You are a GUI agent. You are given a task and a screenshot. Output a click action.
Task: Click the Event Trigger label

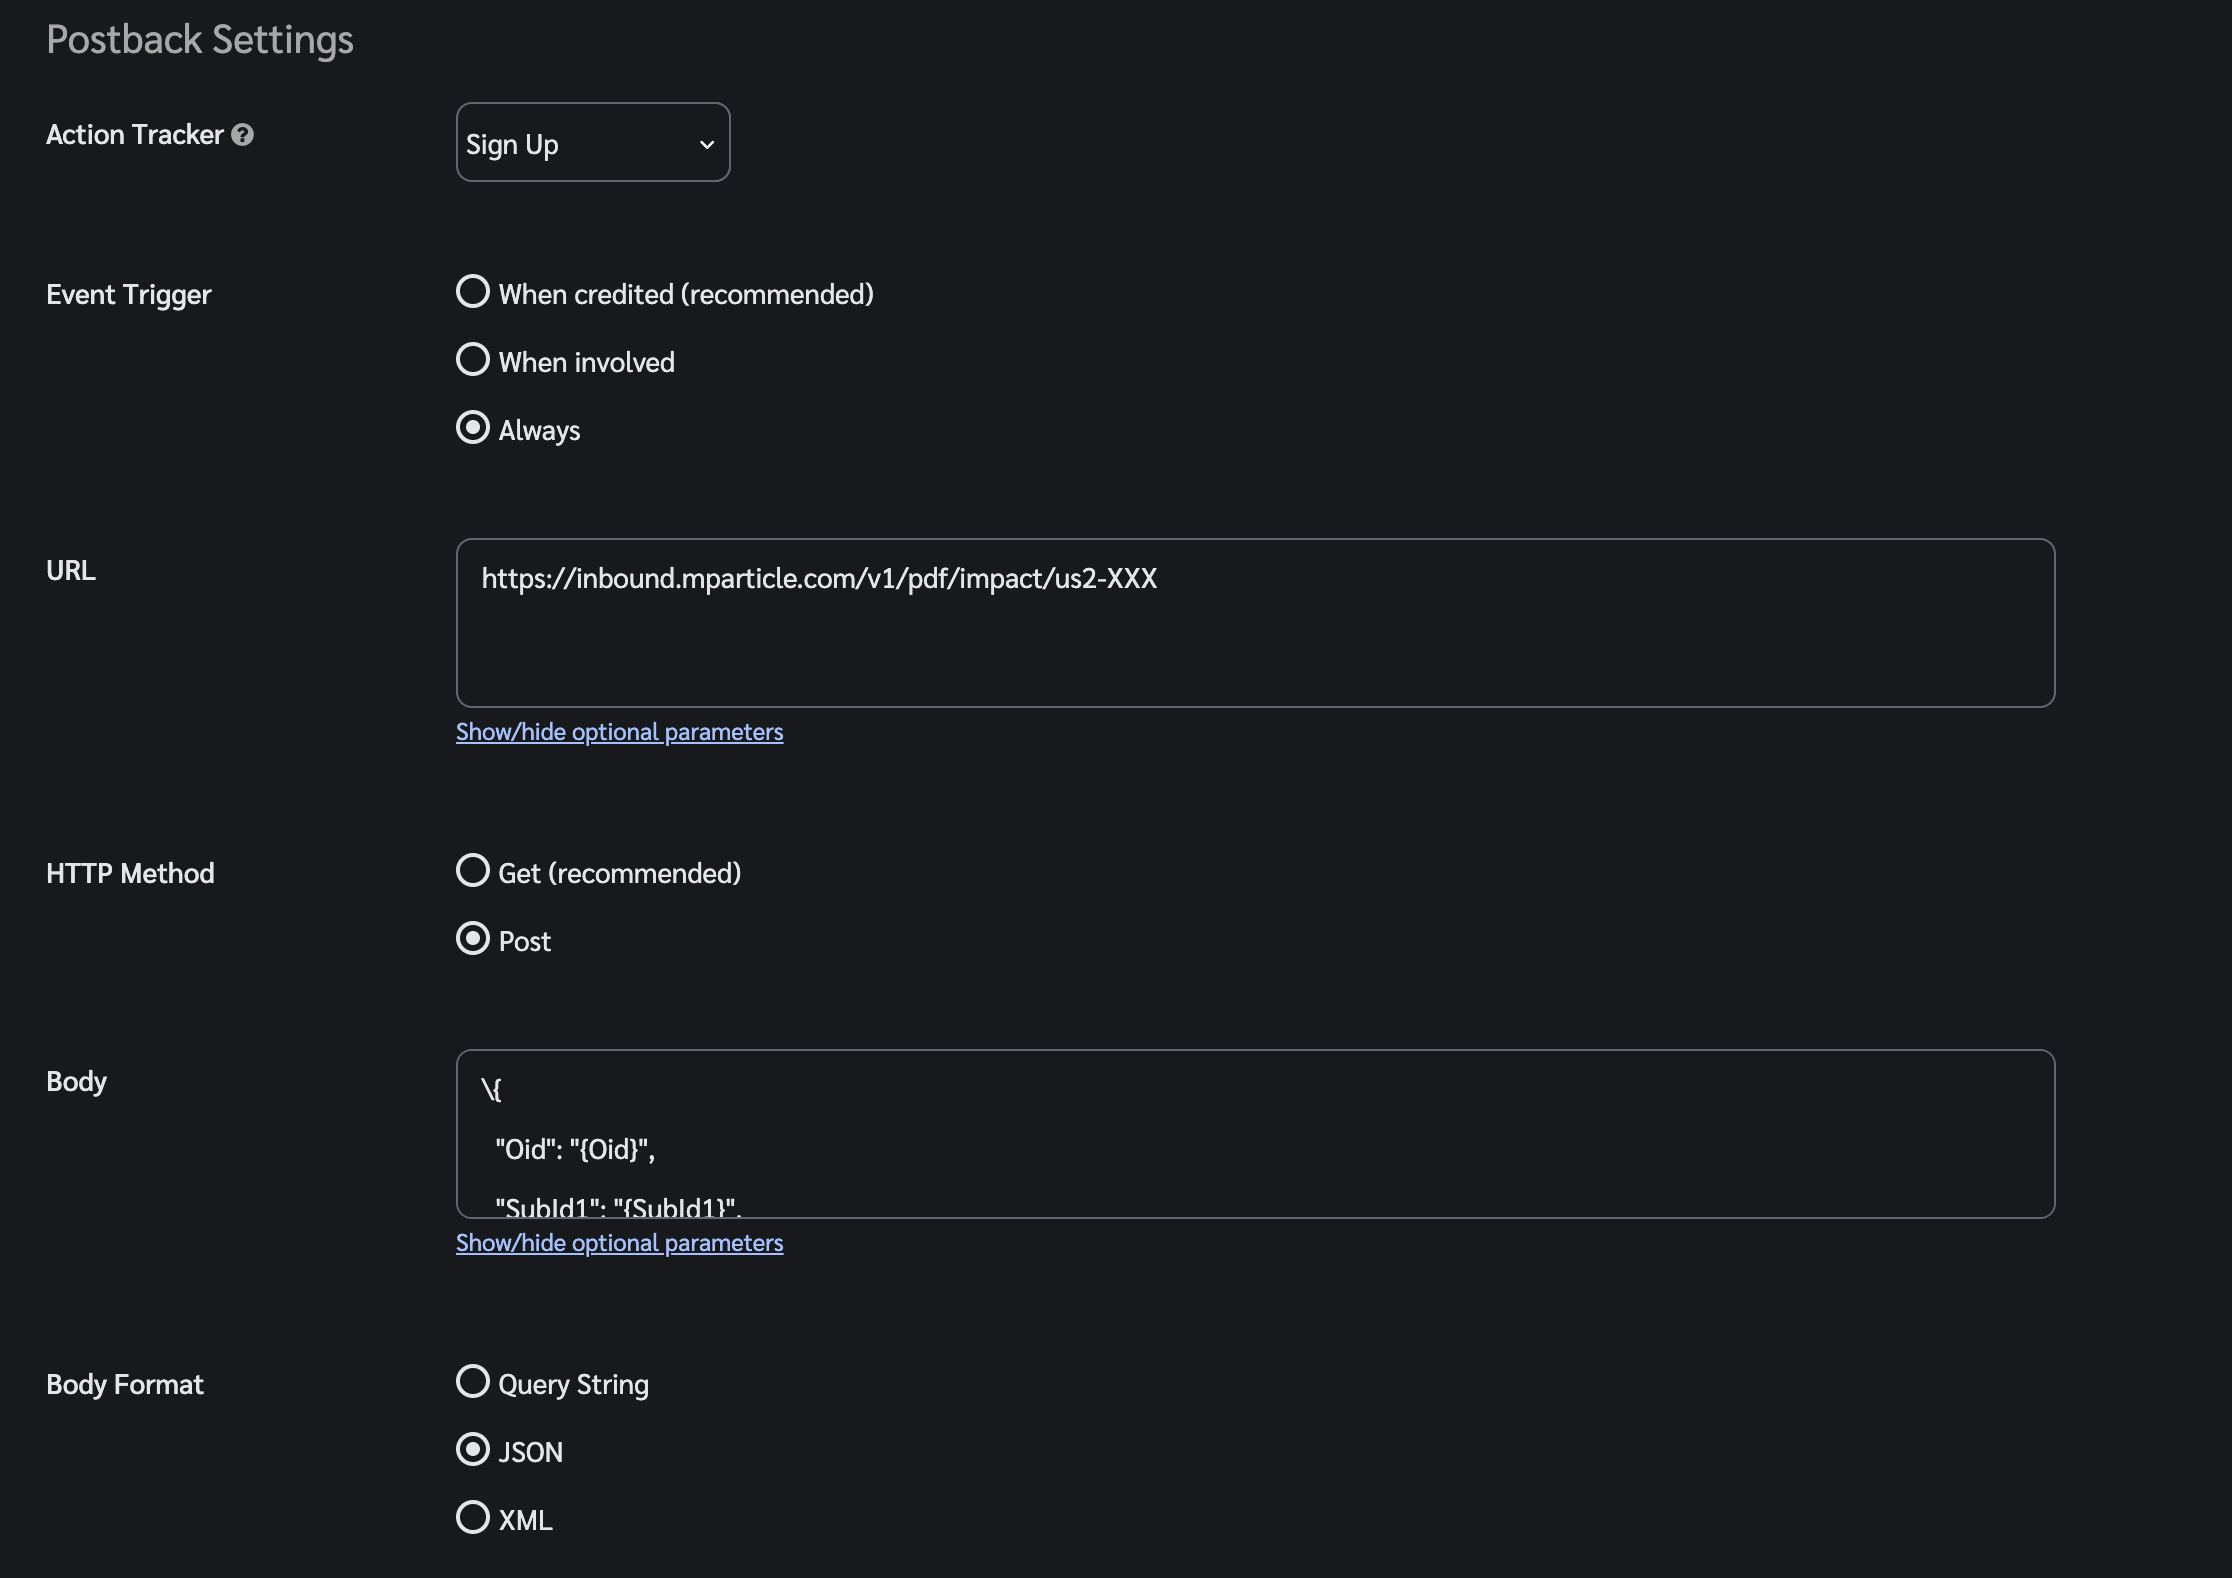[129, 295]
